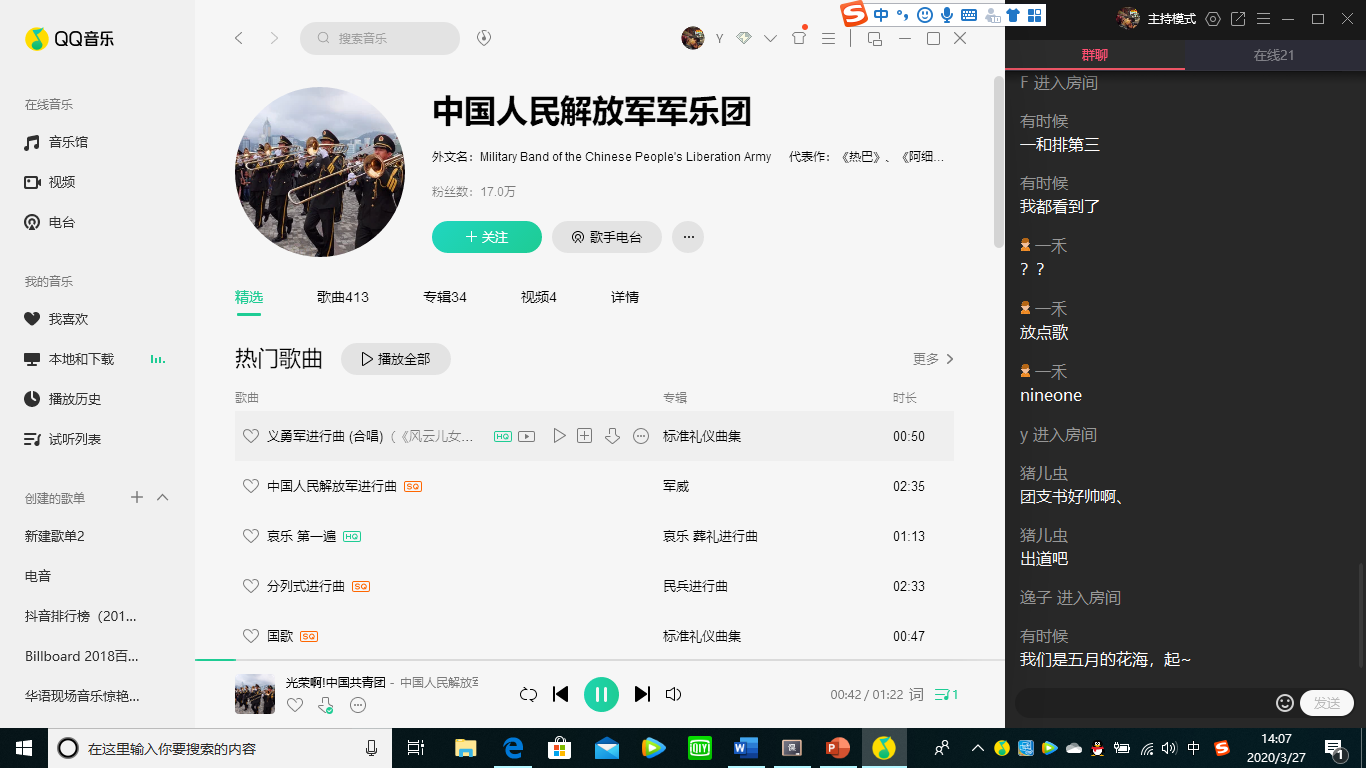This screenshot has width=1366, height=768.
Task: Click the audio recognition icon beside search
Action: [484, 38]
